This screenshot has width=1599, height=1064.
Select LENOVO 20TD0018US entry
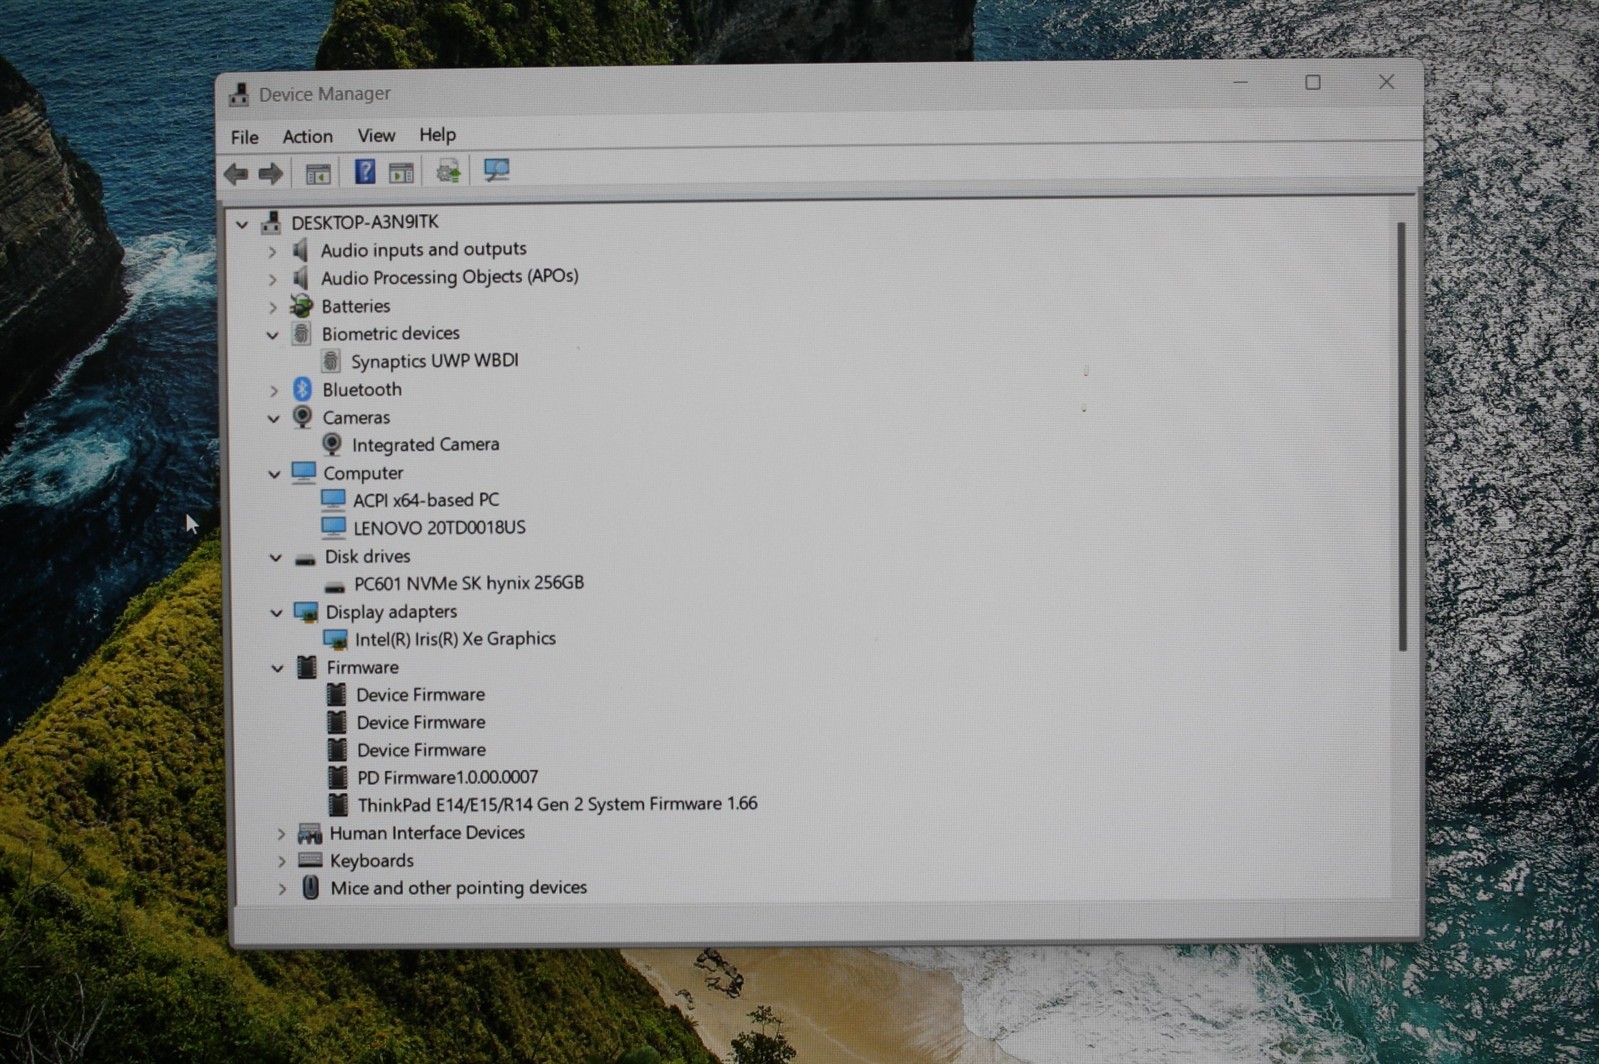point(439,527)
